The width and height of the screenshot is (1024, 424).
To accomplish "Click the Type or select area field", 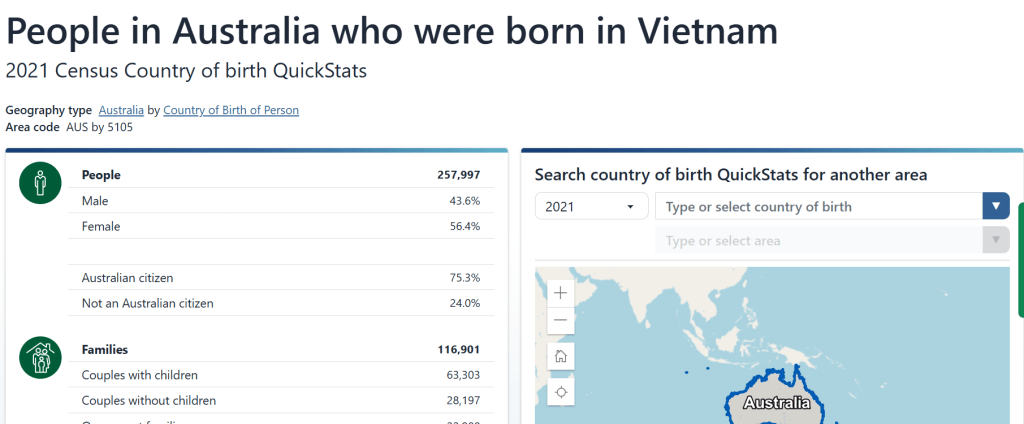I will pos(819,240).
